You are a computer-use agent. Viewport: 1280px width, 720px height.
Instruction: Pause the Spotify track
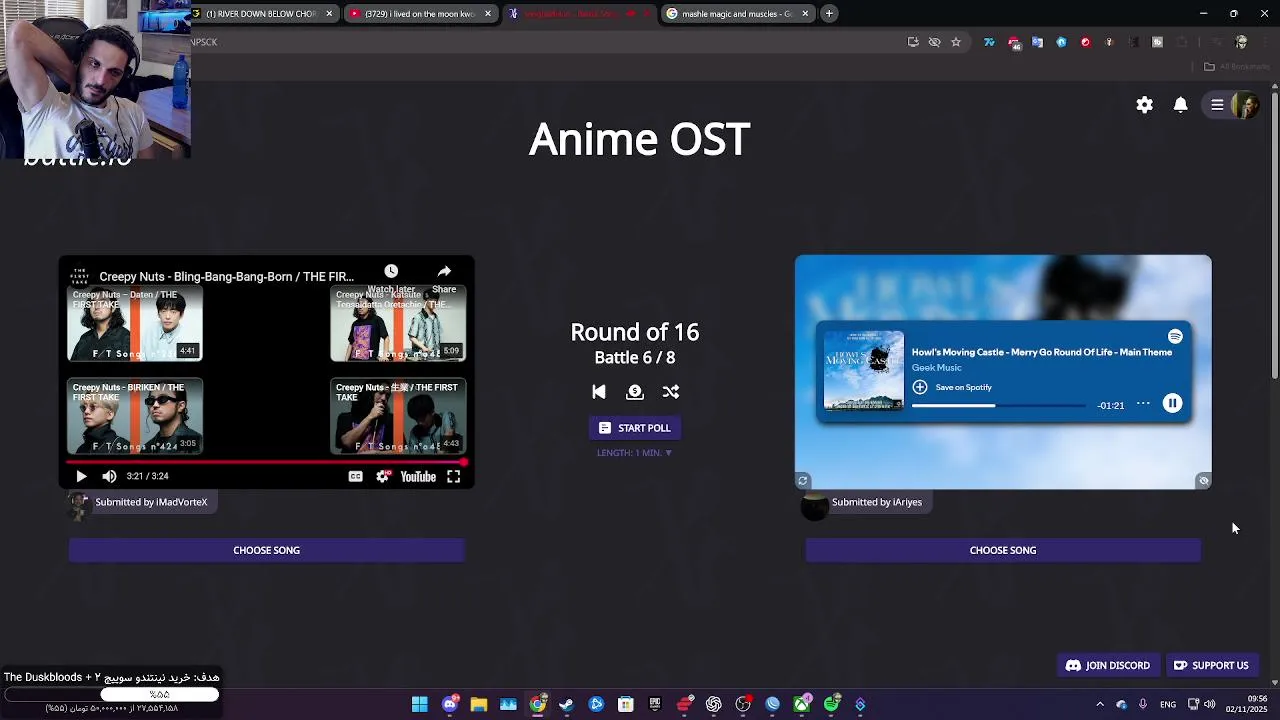(1172, 403)
